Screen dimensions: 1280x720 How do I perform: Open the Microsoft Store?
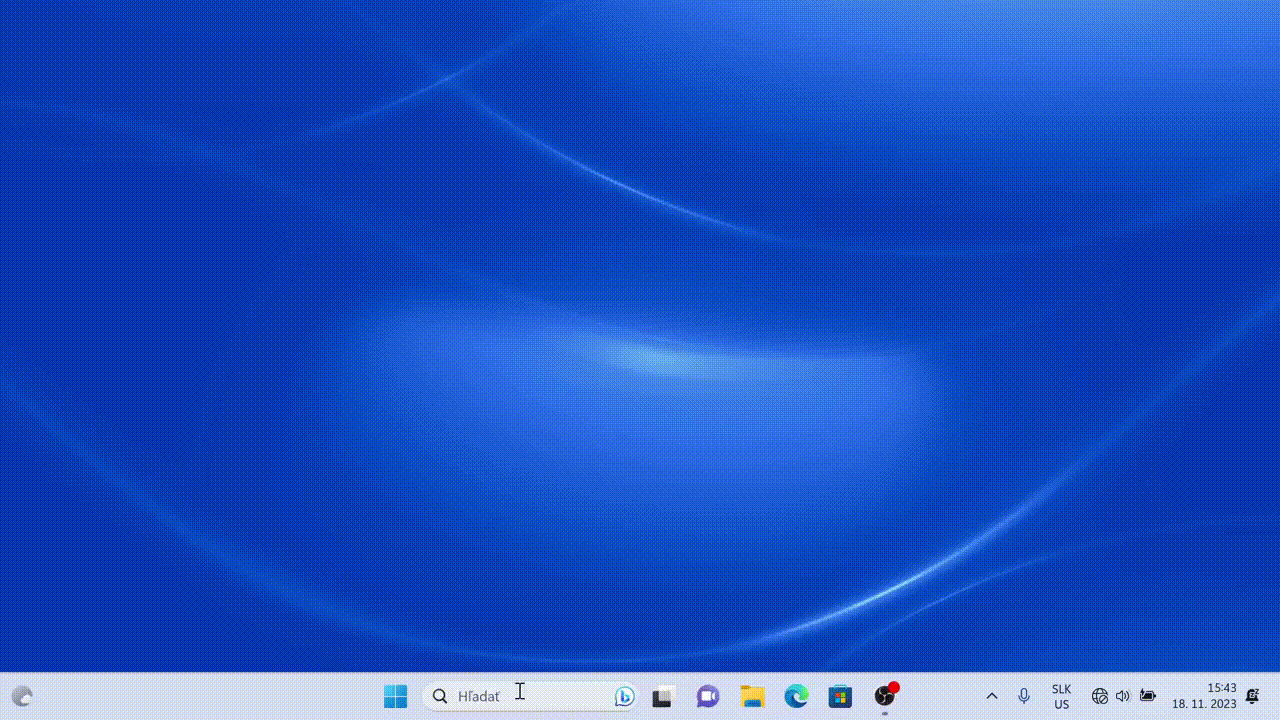tap(840, 696)
